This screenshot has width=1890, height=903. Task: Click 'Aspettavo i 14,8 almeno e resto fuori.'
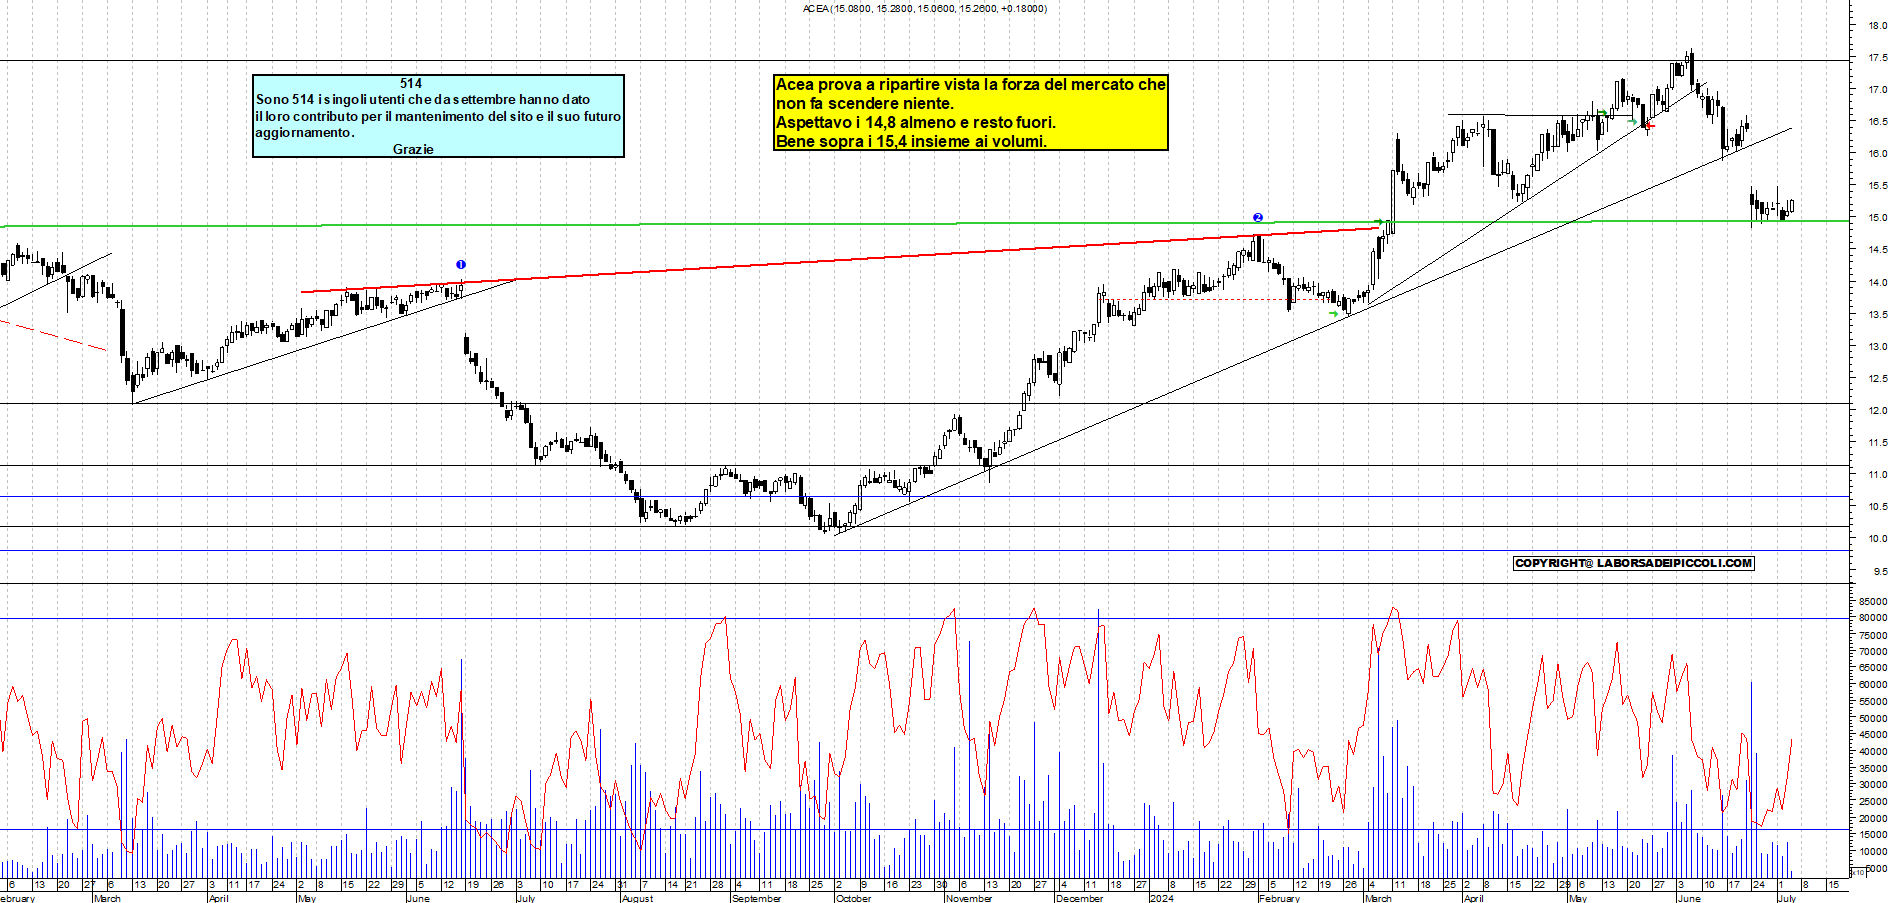click(916, 123)
